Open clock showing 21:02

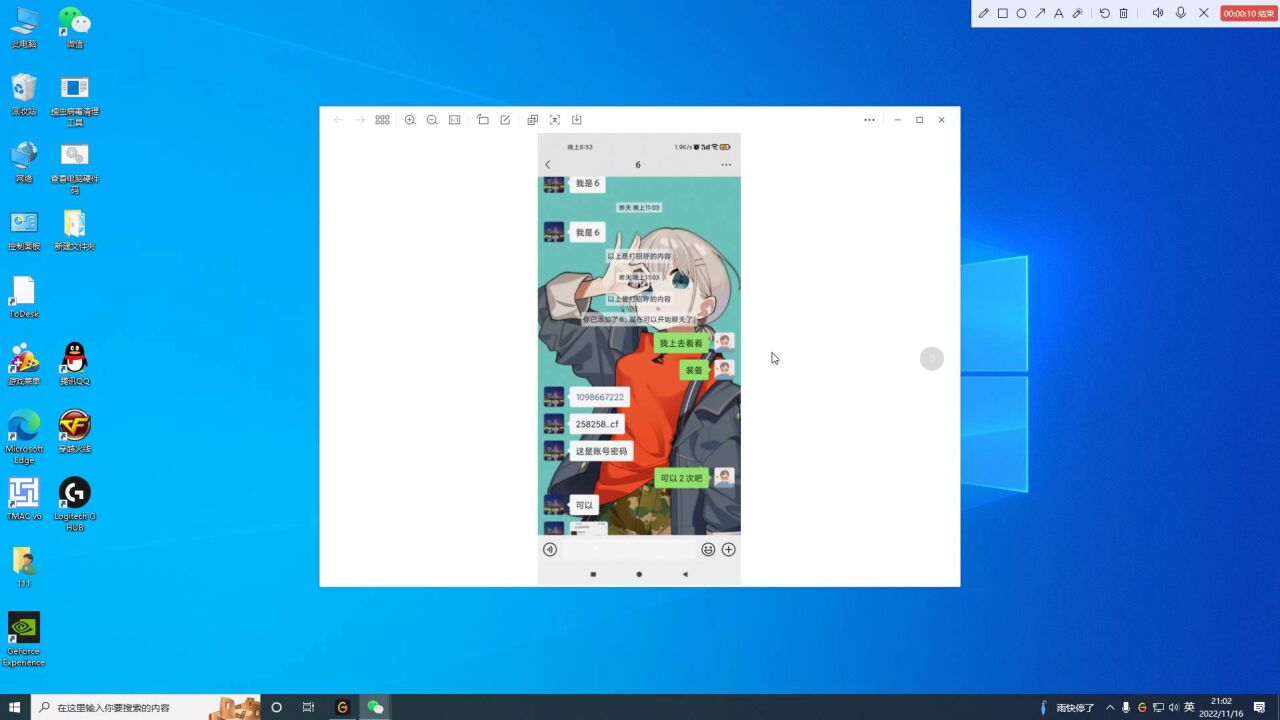point(1221,707)
